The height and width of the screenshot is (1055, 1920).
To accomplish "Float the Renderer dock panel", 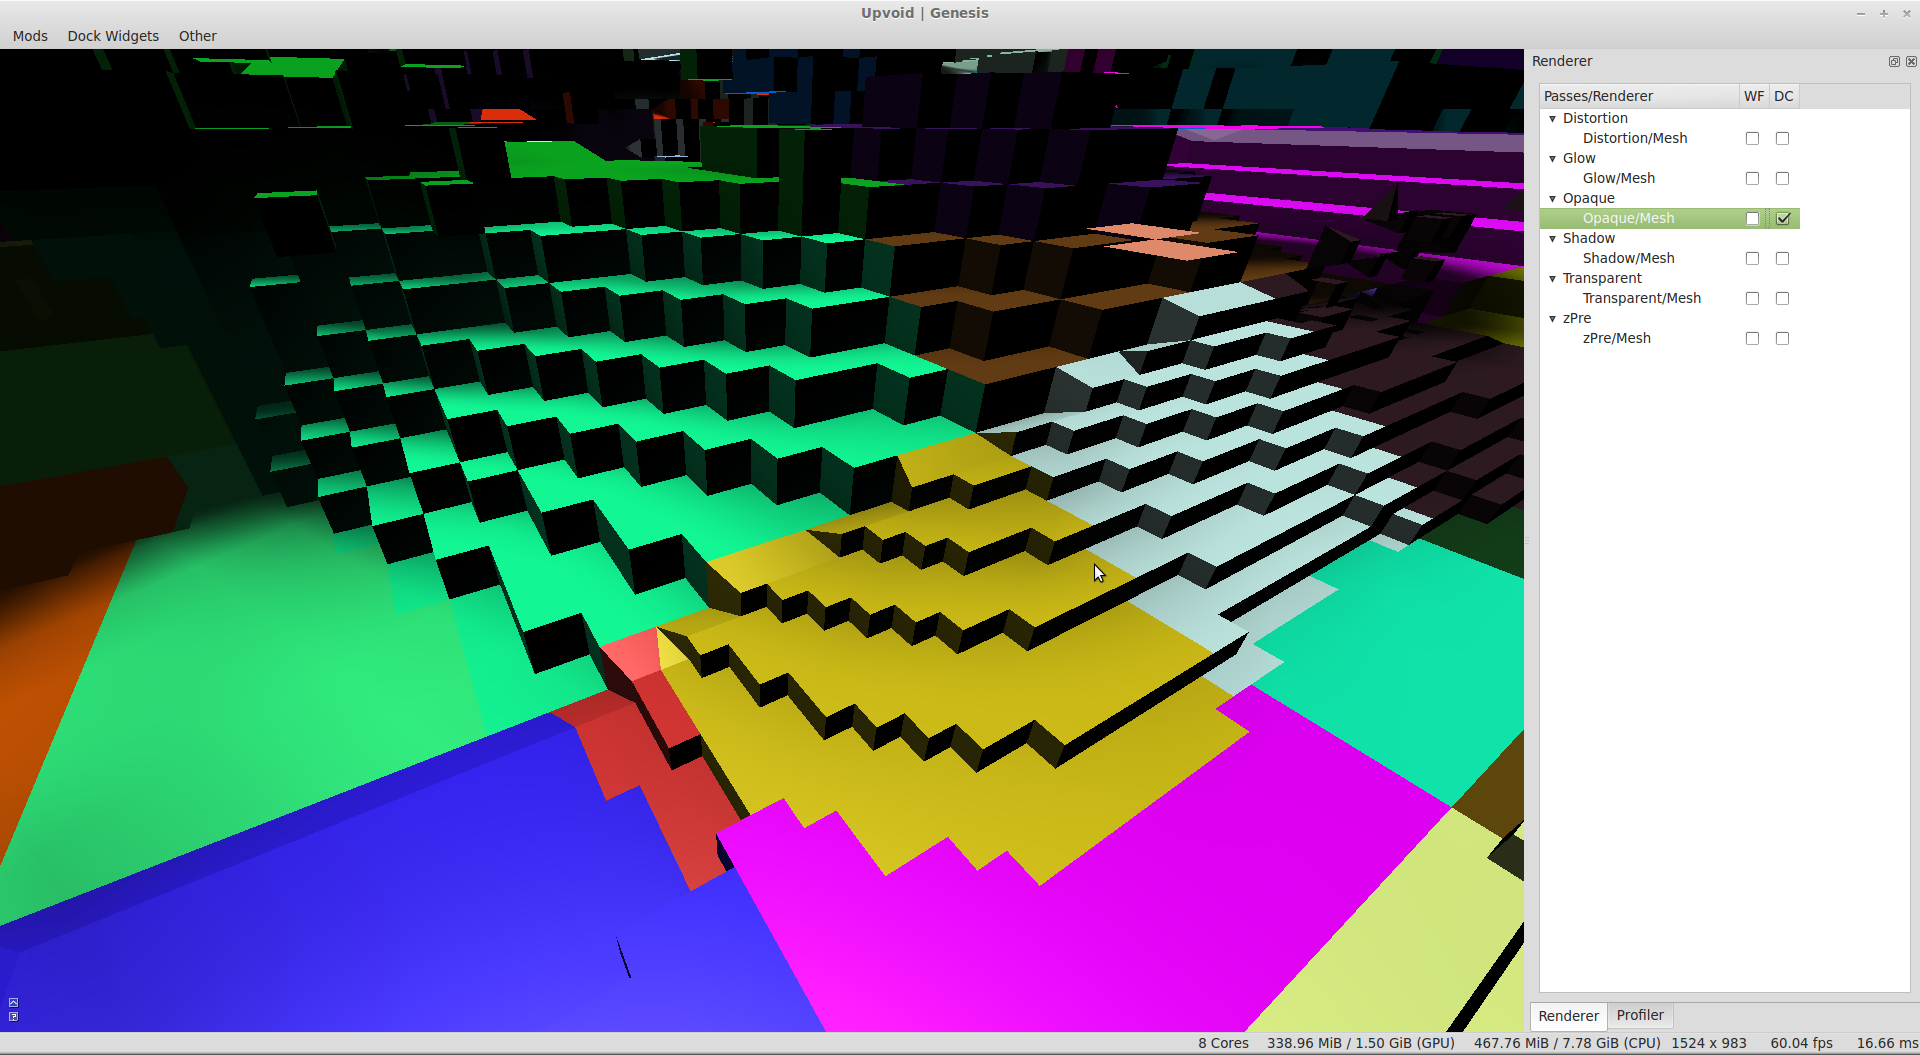I will click(x=1894, y=62).
